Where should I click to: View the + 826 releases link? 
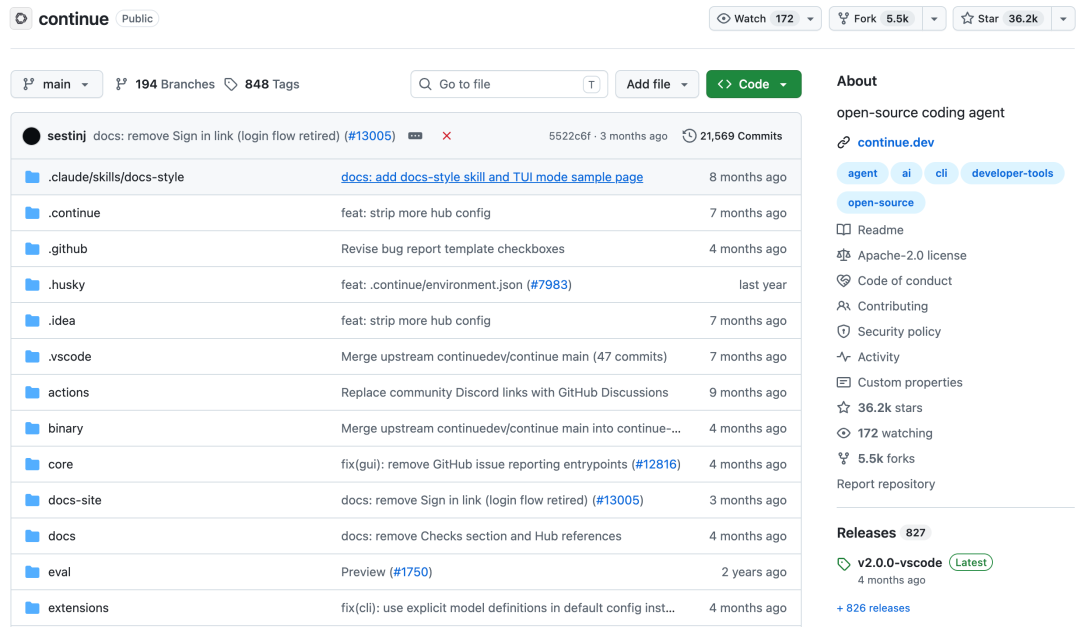(873, 608)
